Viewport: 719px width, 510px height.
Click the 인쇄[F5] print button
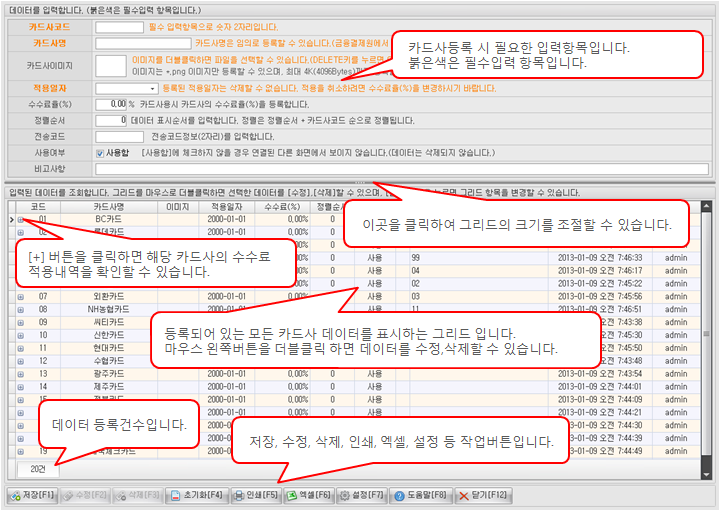256,495
